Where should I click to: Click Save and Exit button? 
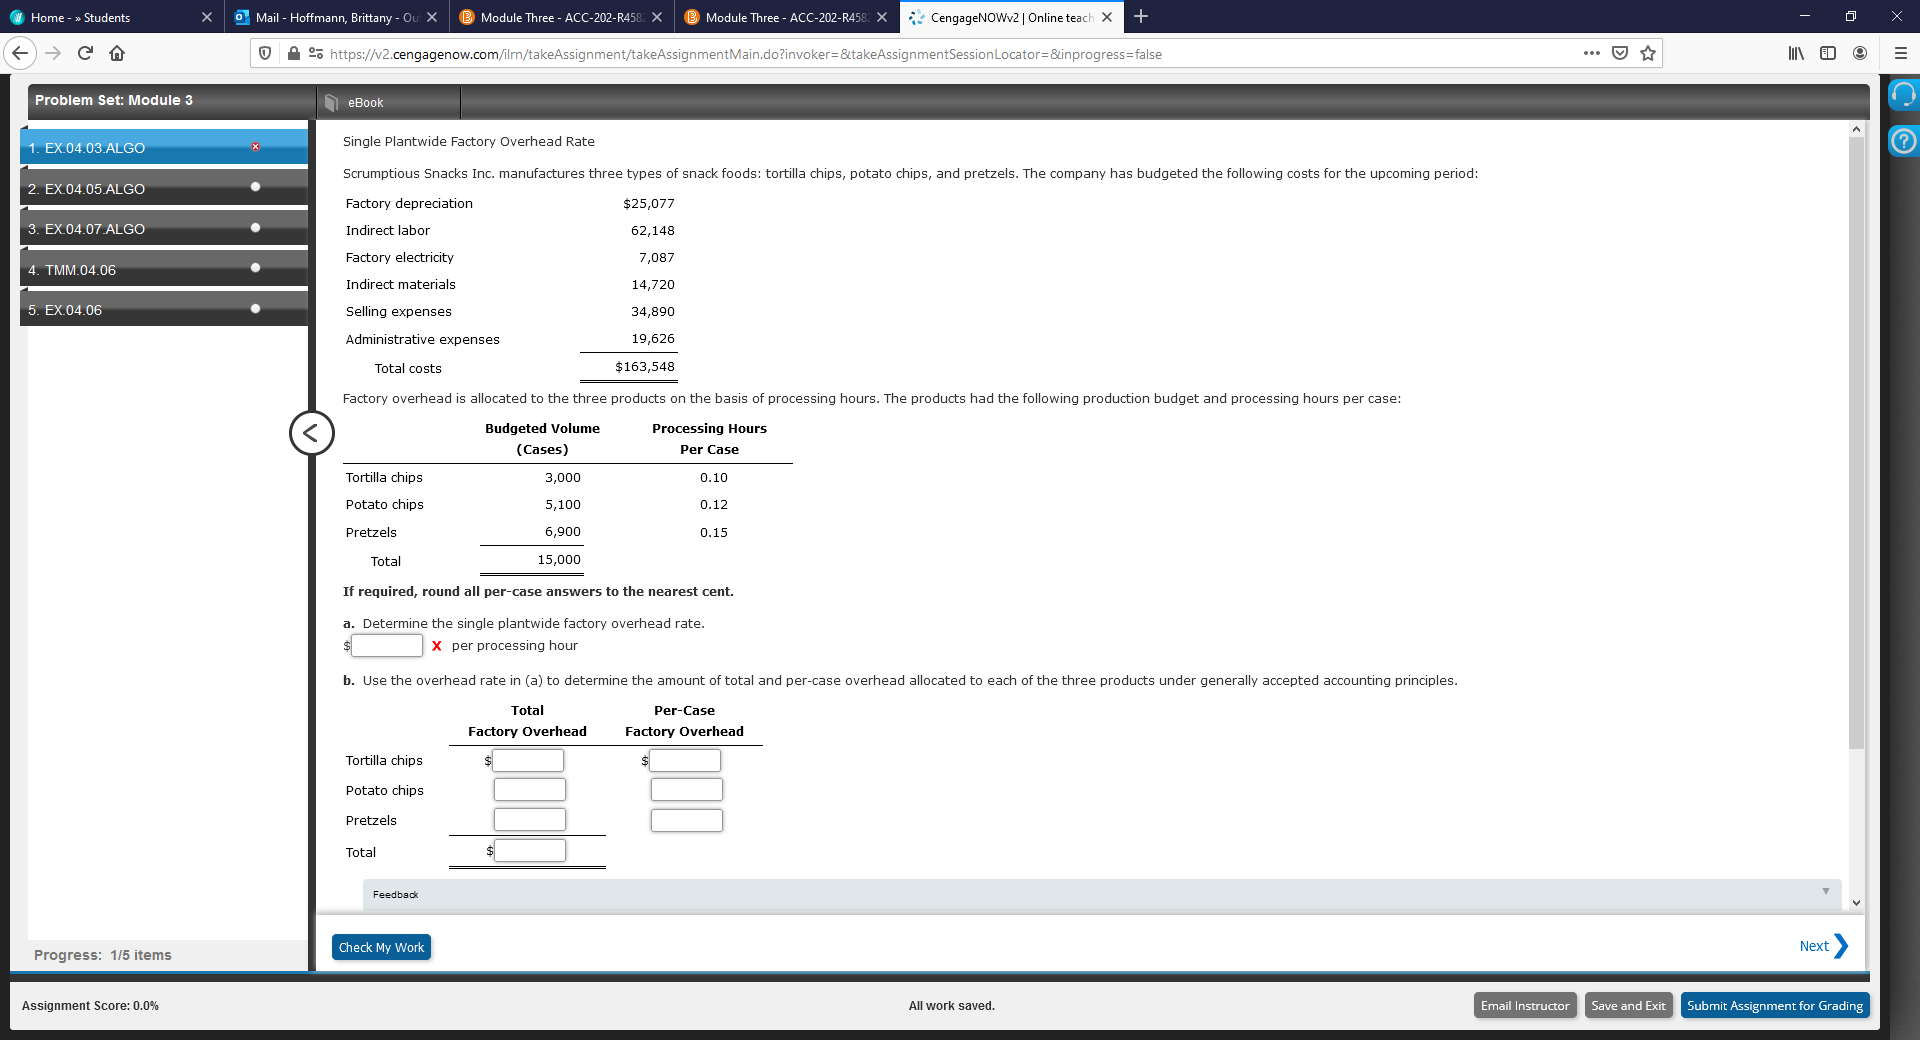tap(1628, 1005)
